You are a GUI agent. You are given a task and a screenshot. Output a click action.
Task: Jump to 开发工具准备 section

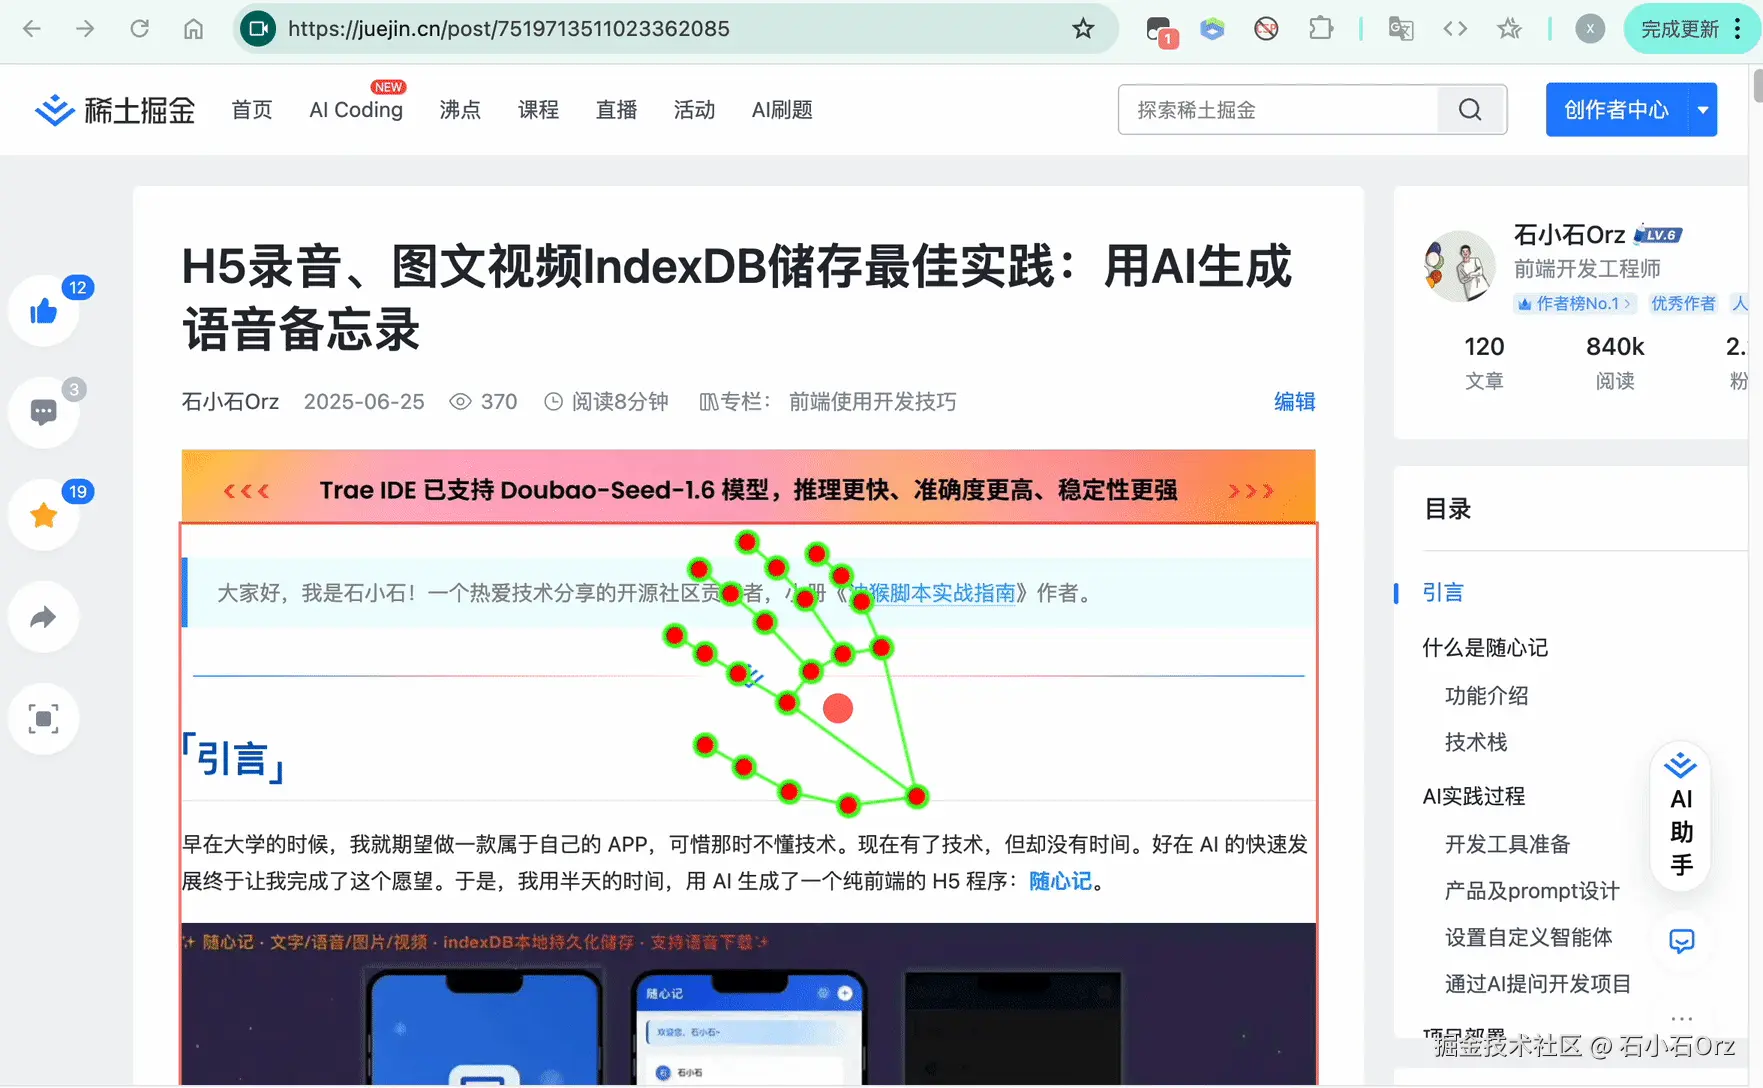(x=1507, y=844)
